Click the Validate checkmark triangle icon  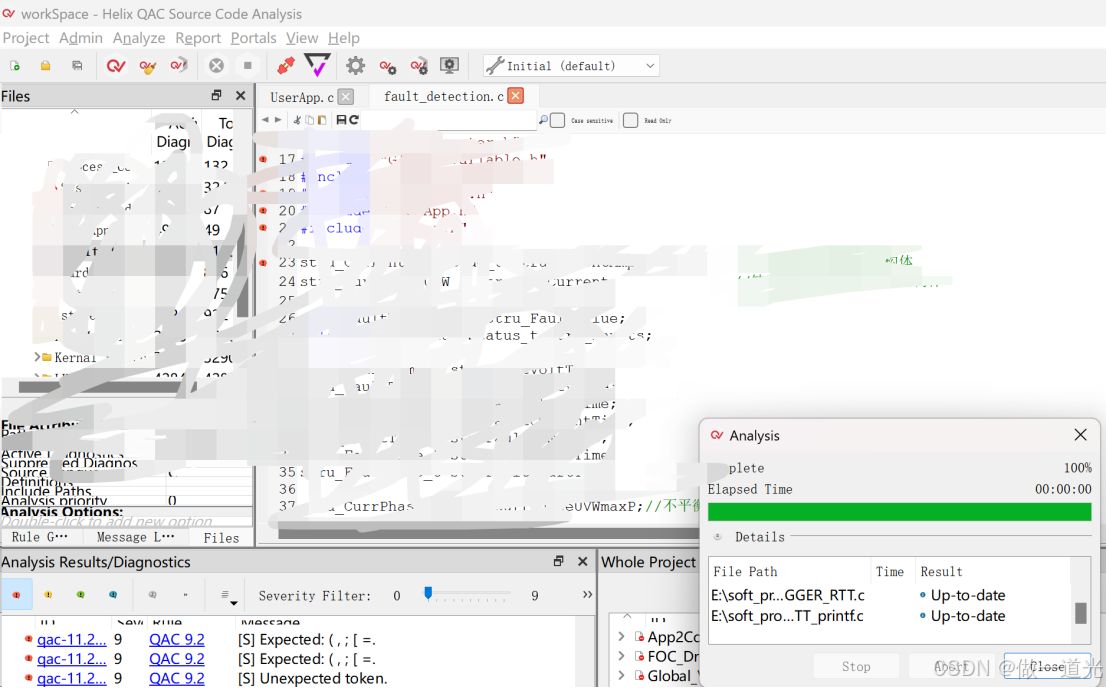pos(317,65)
